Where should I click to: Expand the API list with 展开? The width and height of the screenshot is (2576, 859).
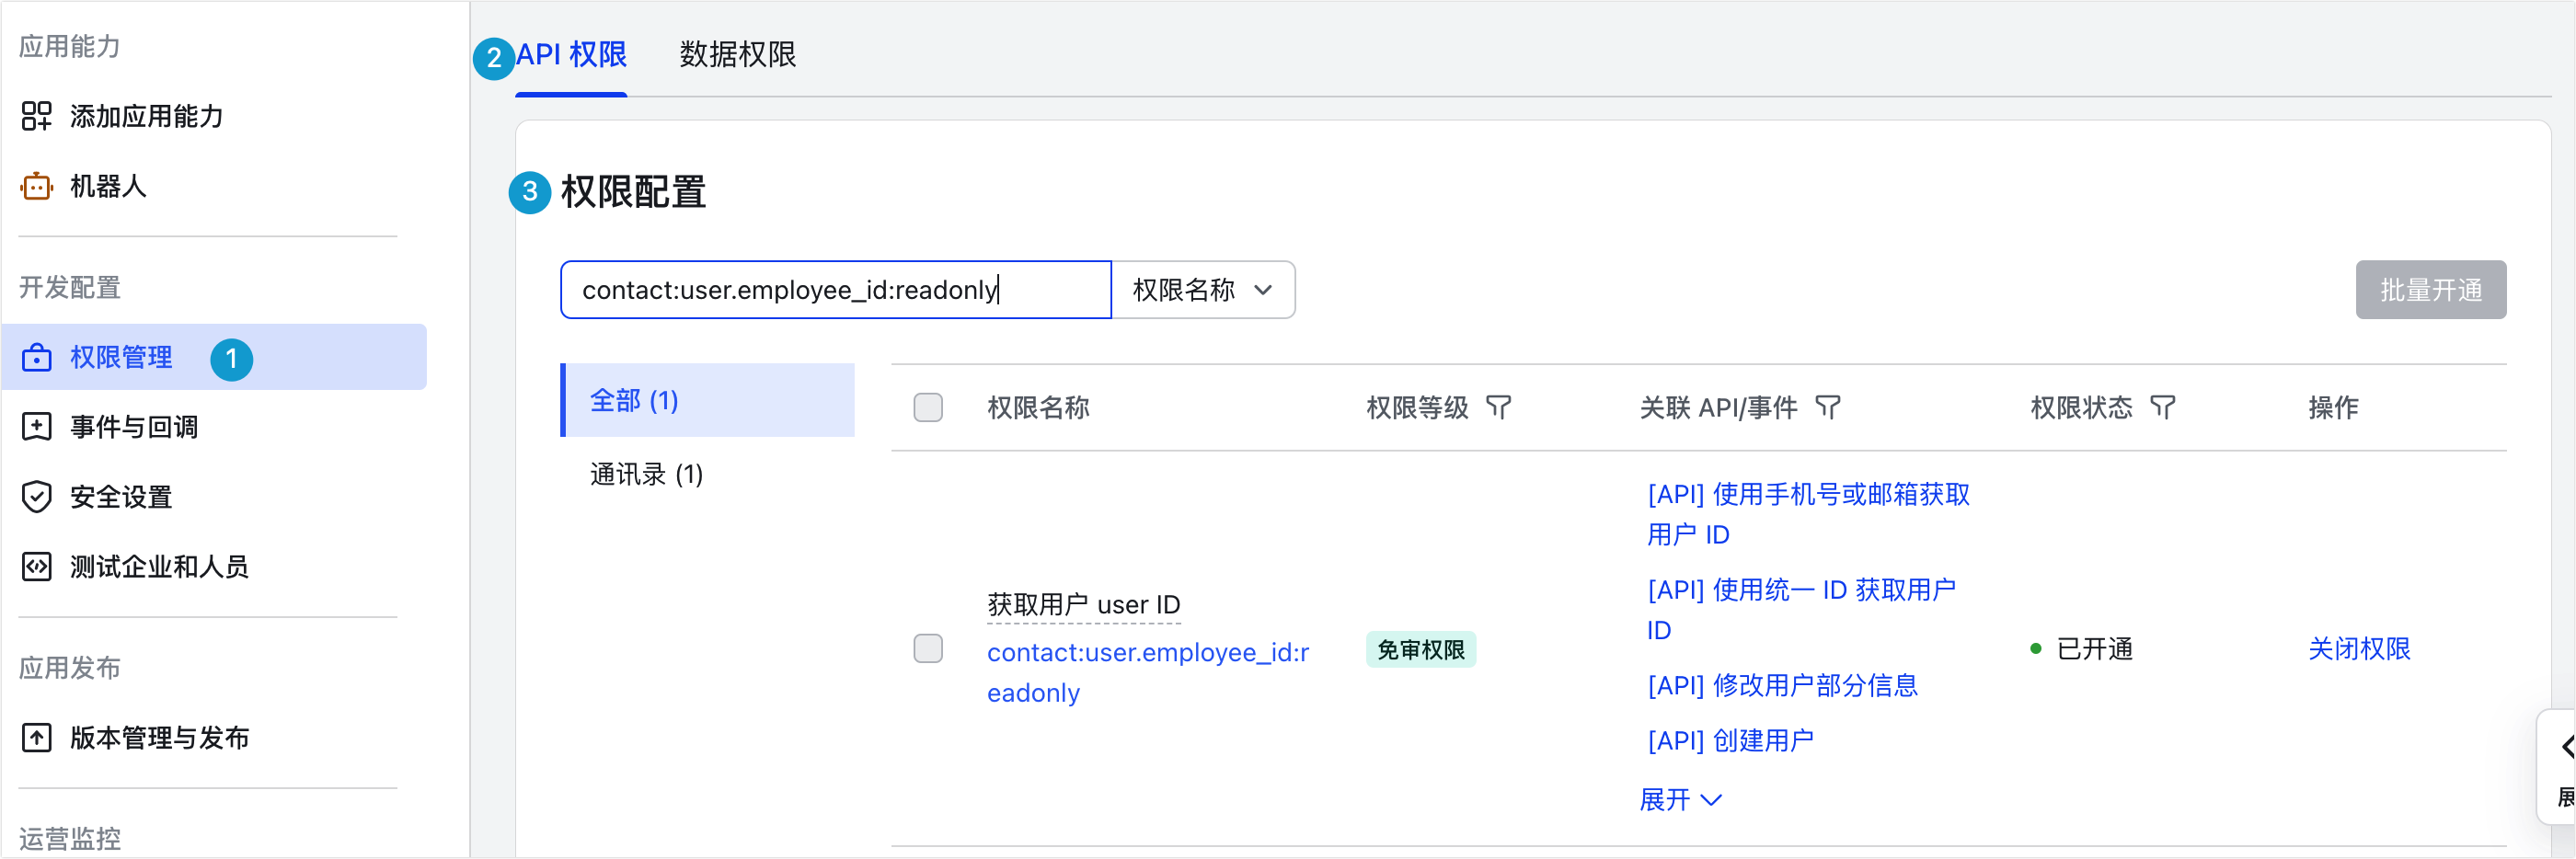coord(1680,799)
